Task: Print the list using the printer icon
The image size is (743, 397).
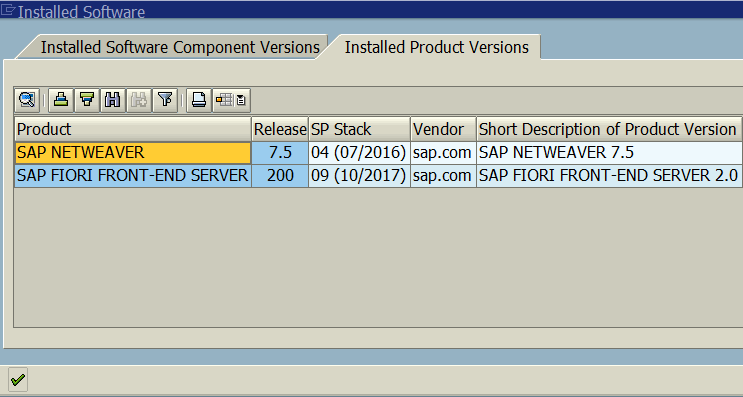Action: (x=199, y=100)
